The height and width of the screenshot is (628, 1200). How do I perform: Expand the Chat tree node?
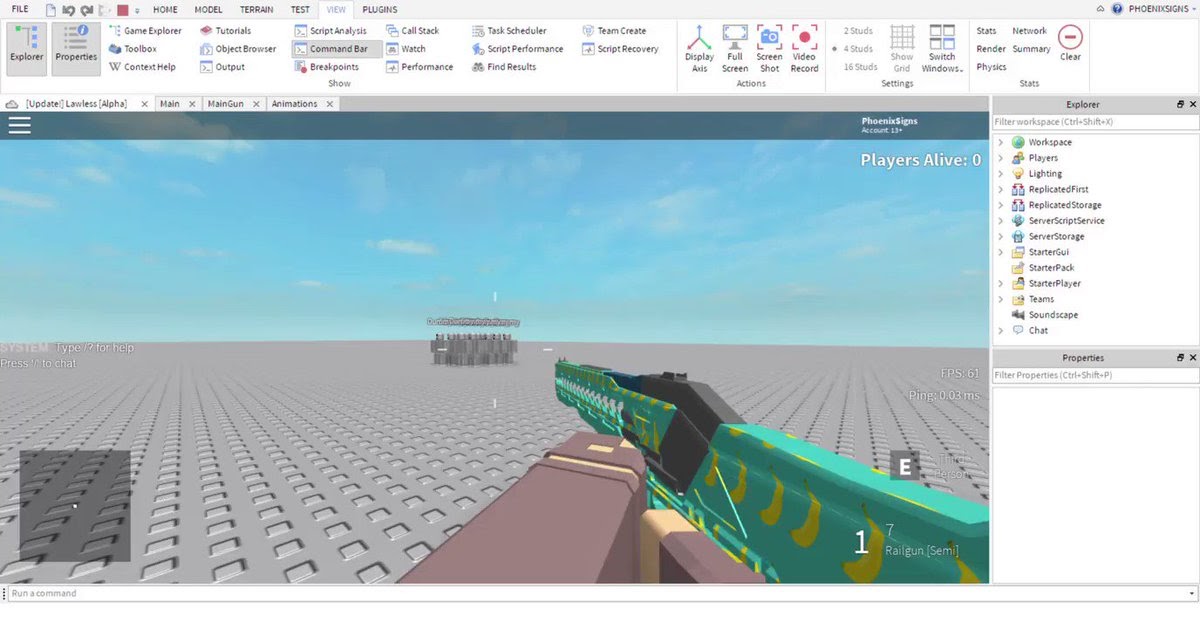coord(1001,330)
